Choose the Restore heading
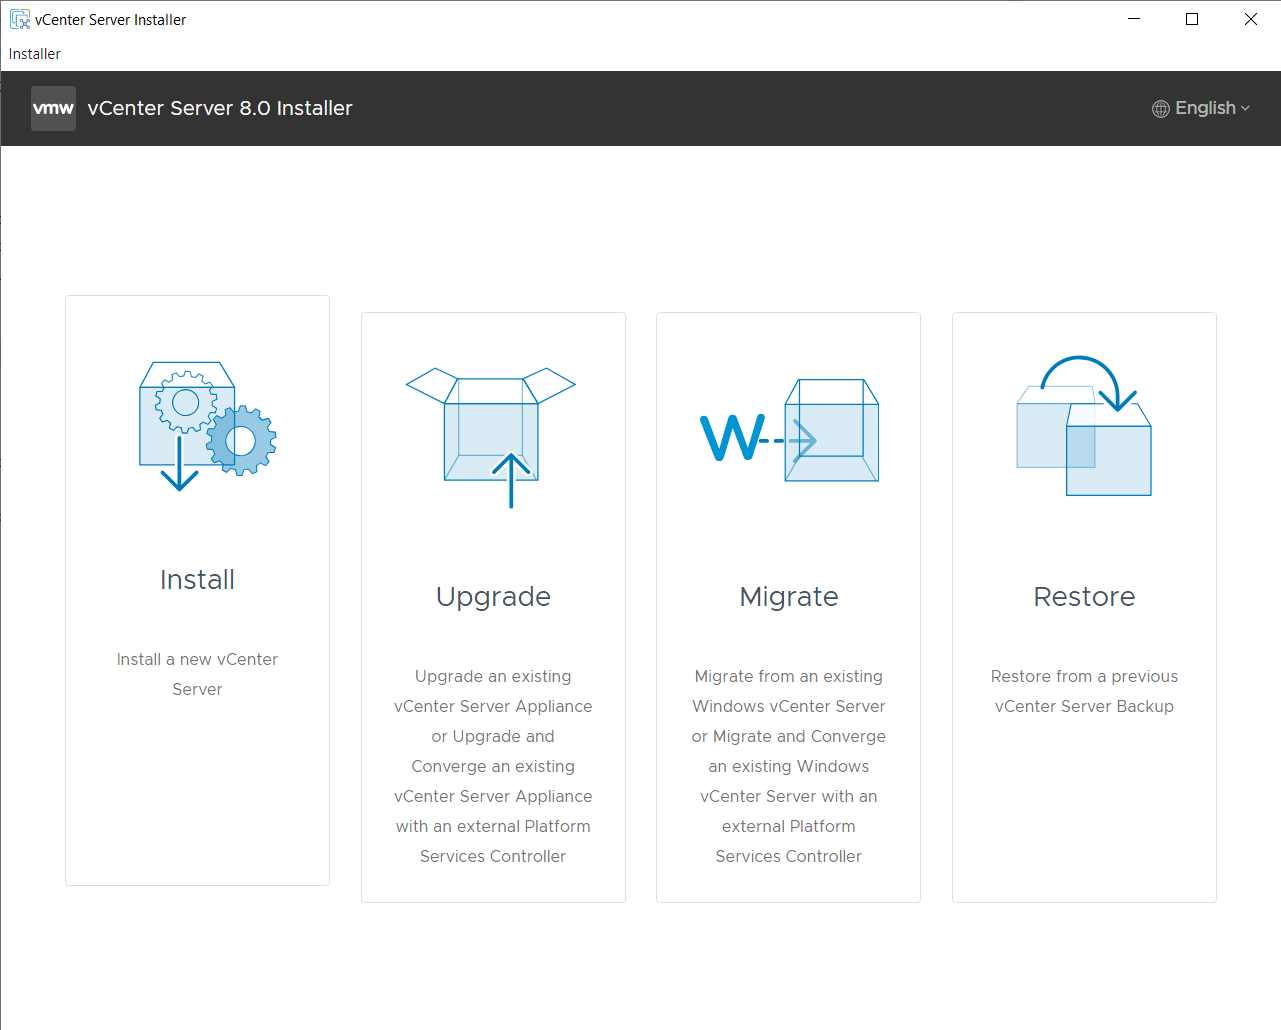 1084,597
